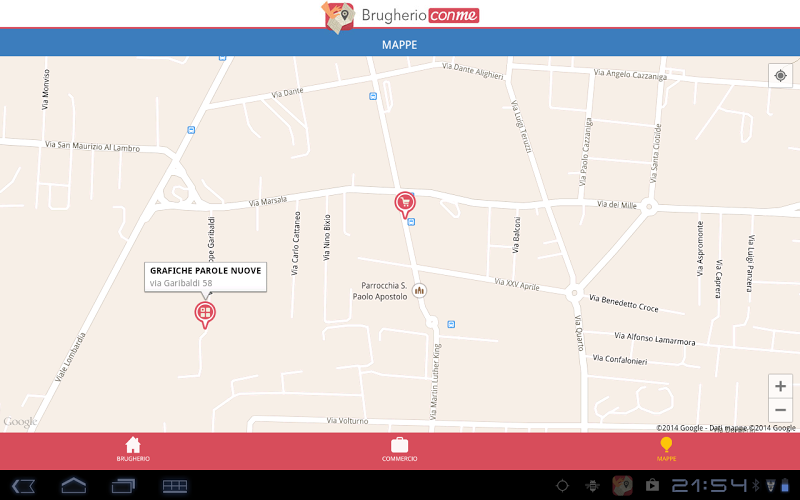Image resolution: width=800 pixels, height=500 pixels.
Task: Tap the my-location crosshair button
Action: pyautogui.click(x=780, y=76)
